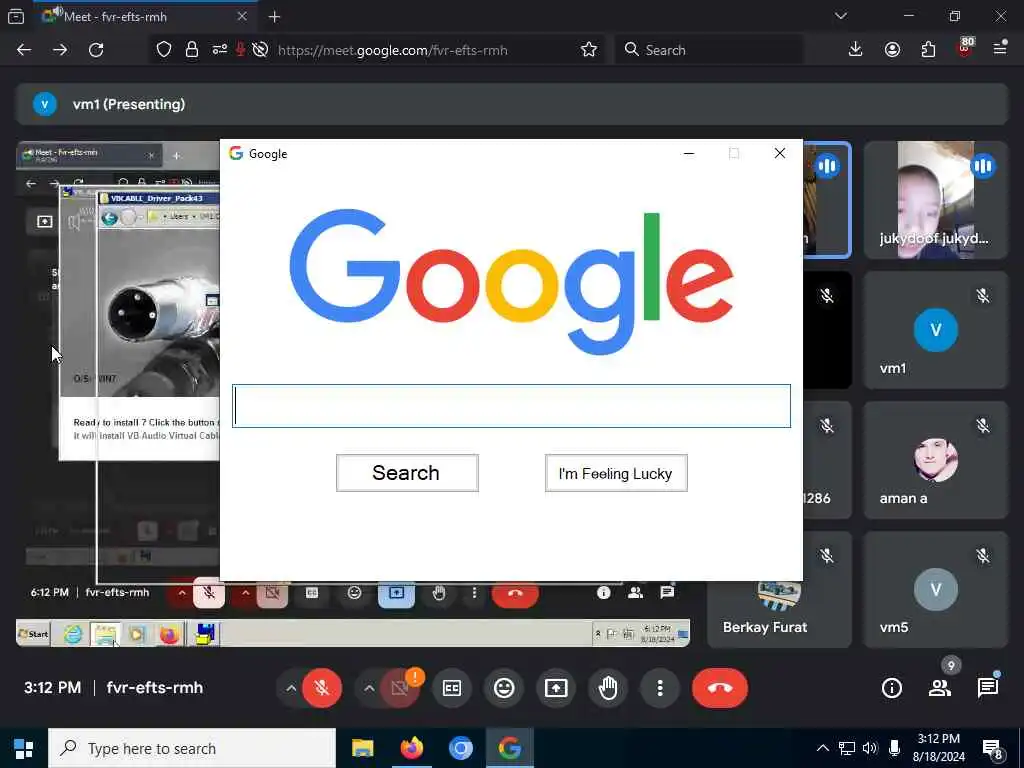Viewport: 1024px width, 768px height.
Task: Leave the call with the red hang-up button
Action: click(720, 688)
